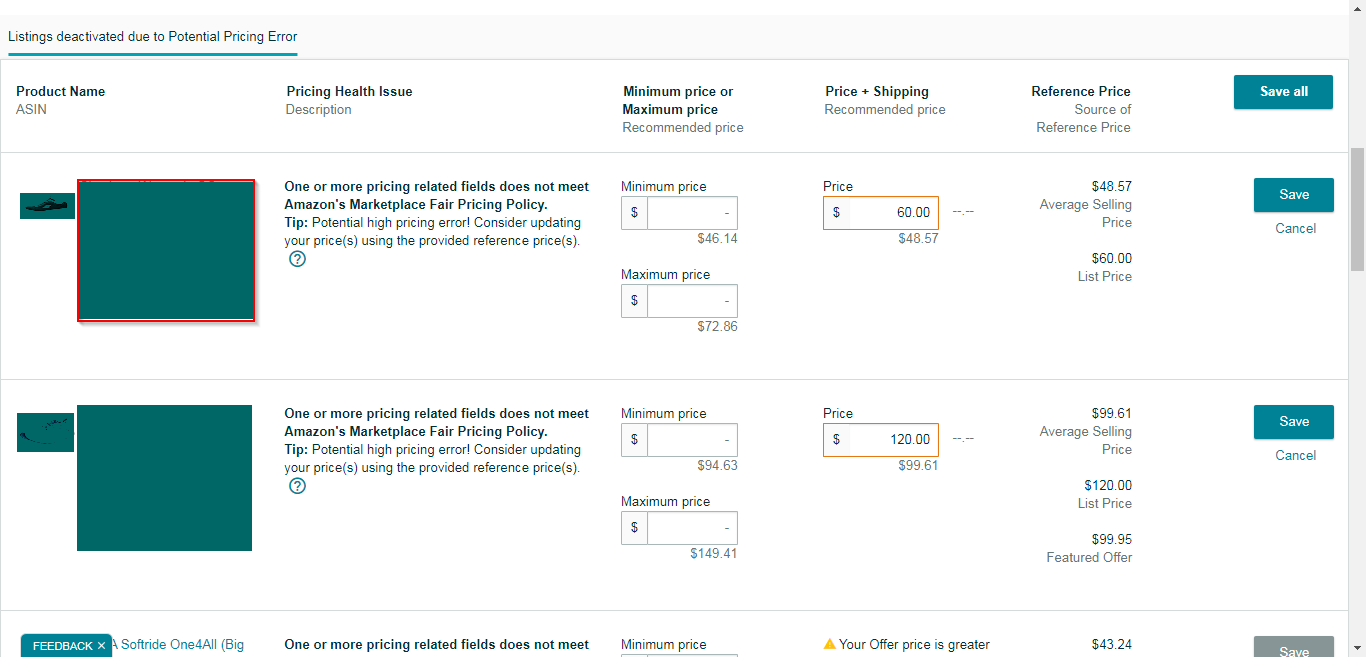The height and width of the screenshot is (657, 1366).
Task: Cancel changes for the 60.00 listing
Action: (x=1295, y=229)
